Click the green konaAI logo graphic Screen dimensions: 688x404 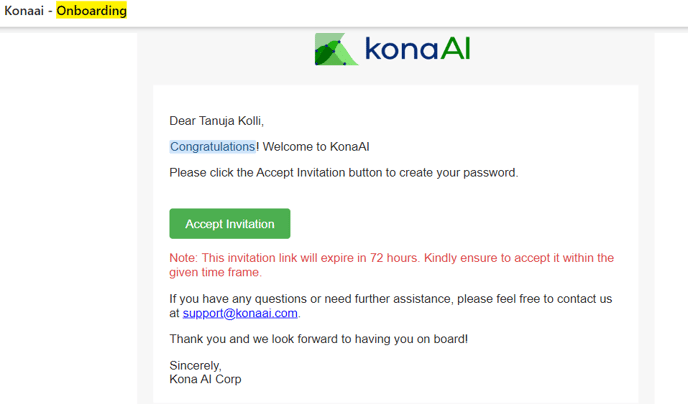point(336,49)
